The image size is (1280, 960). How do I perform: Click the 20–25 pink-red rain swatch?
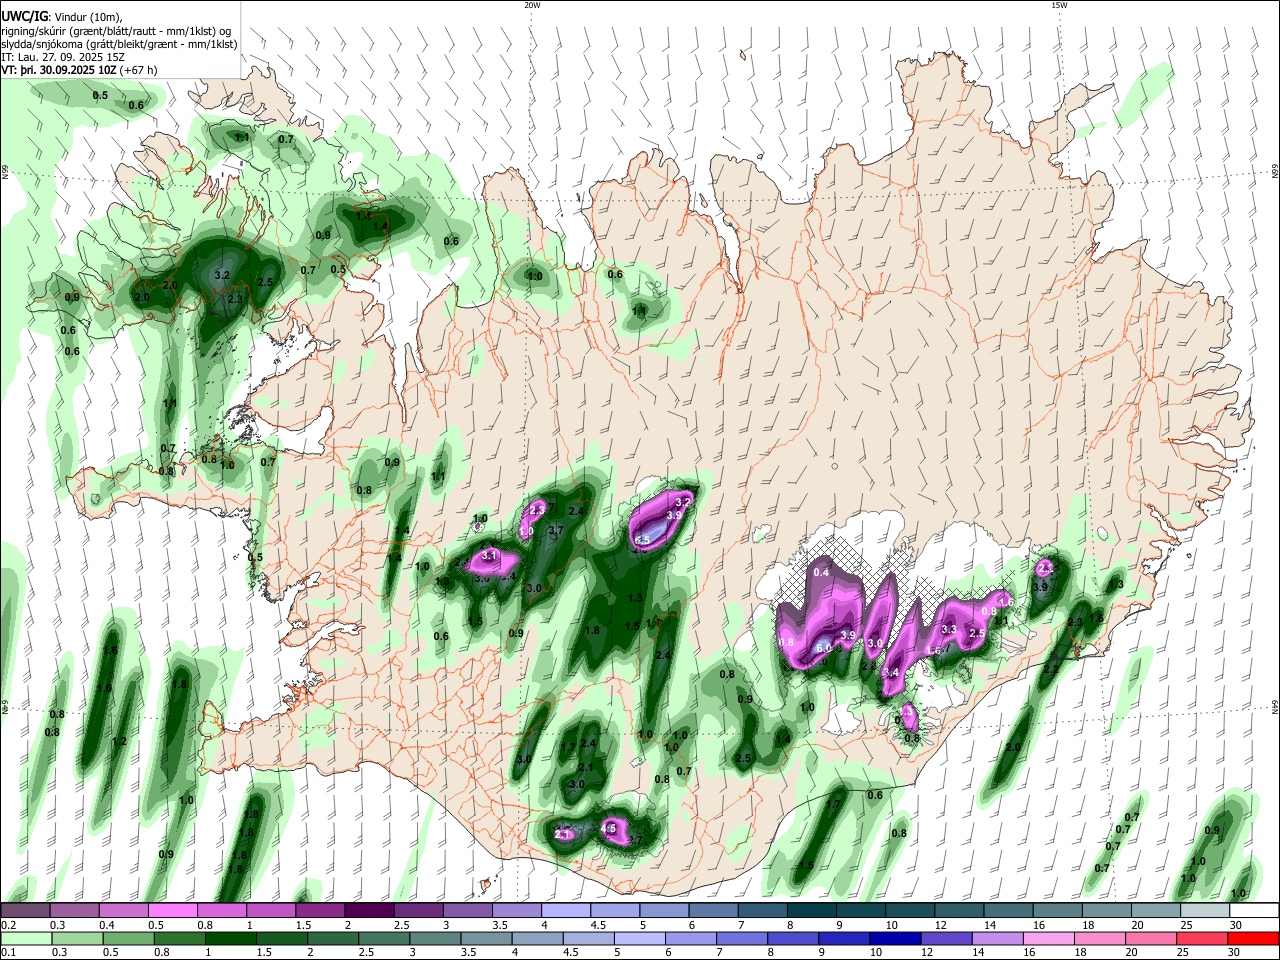tap(1150, 937)
